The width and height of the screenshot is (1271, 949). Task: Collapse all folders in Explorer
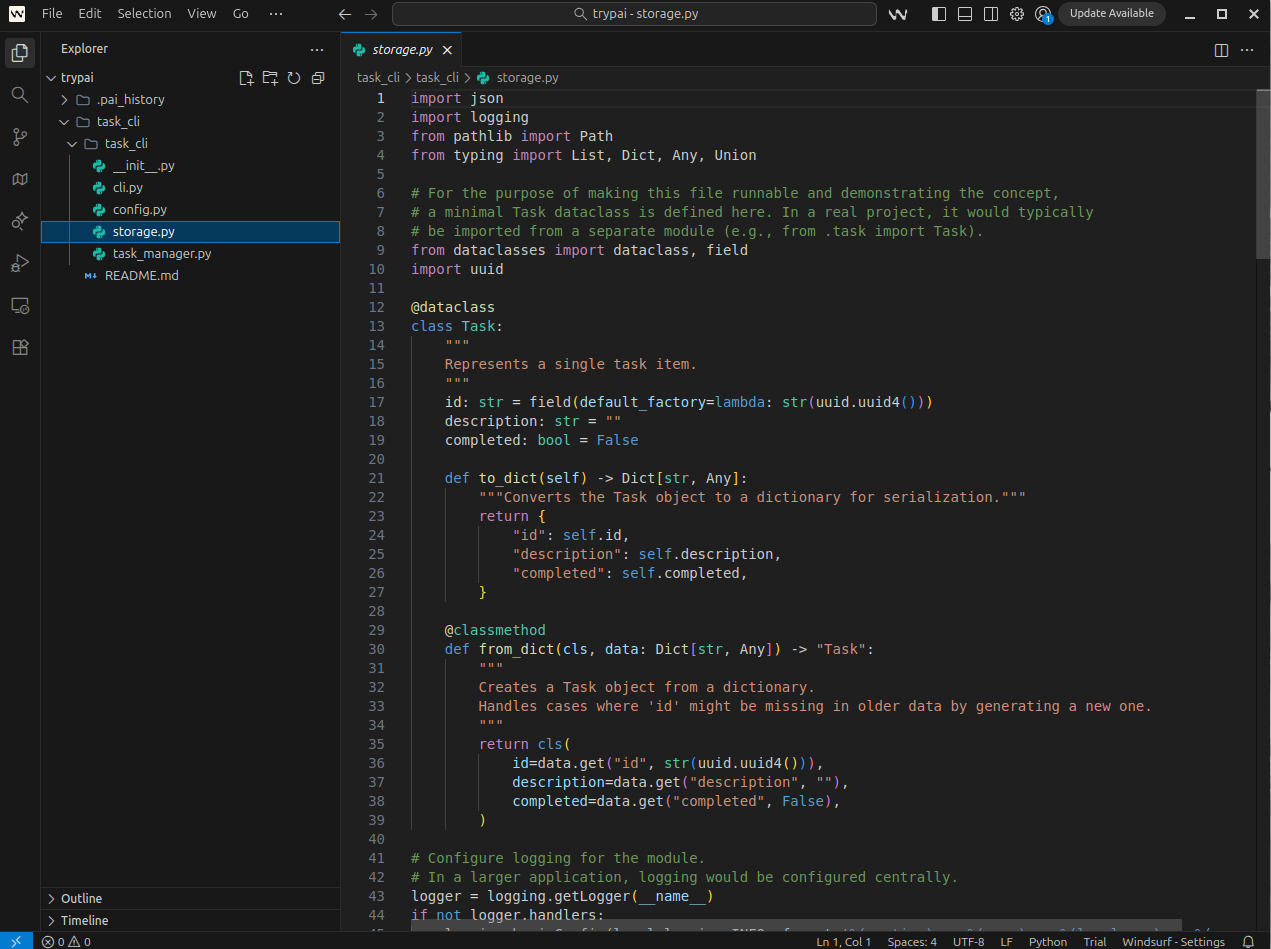318,78
